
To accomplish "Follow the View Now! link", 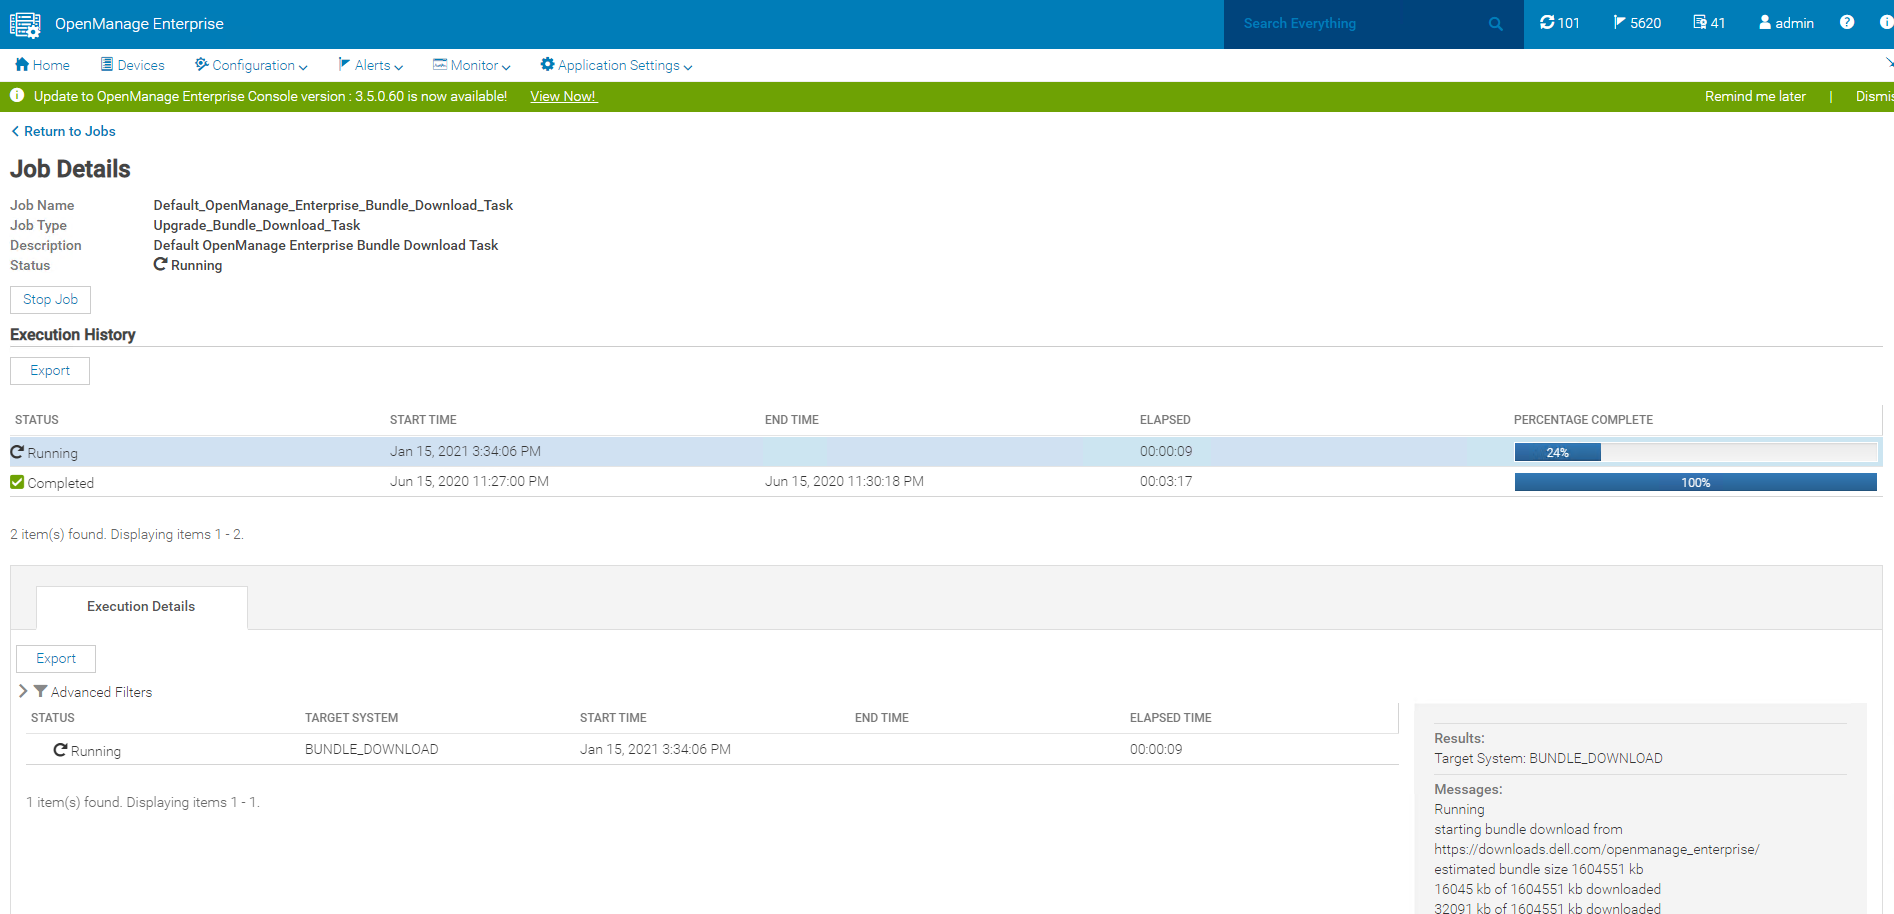I will coord(563,96).
